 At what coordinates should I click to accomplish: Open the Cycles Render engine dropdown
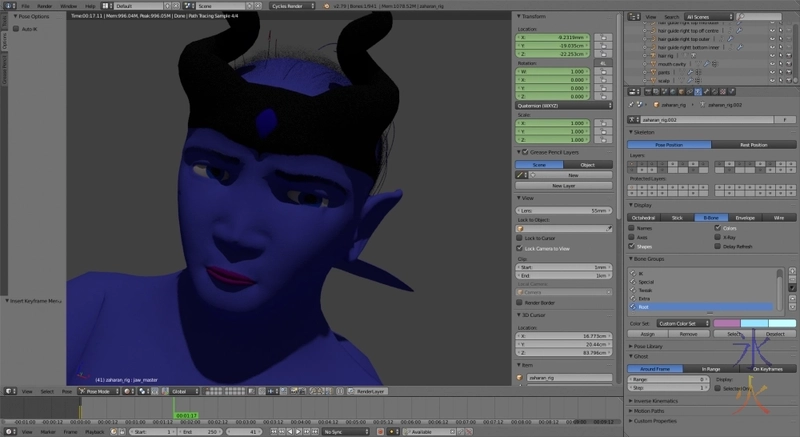pyautogui.click(x=292, y=5)
